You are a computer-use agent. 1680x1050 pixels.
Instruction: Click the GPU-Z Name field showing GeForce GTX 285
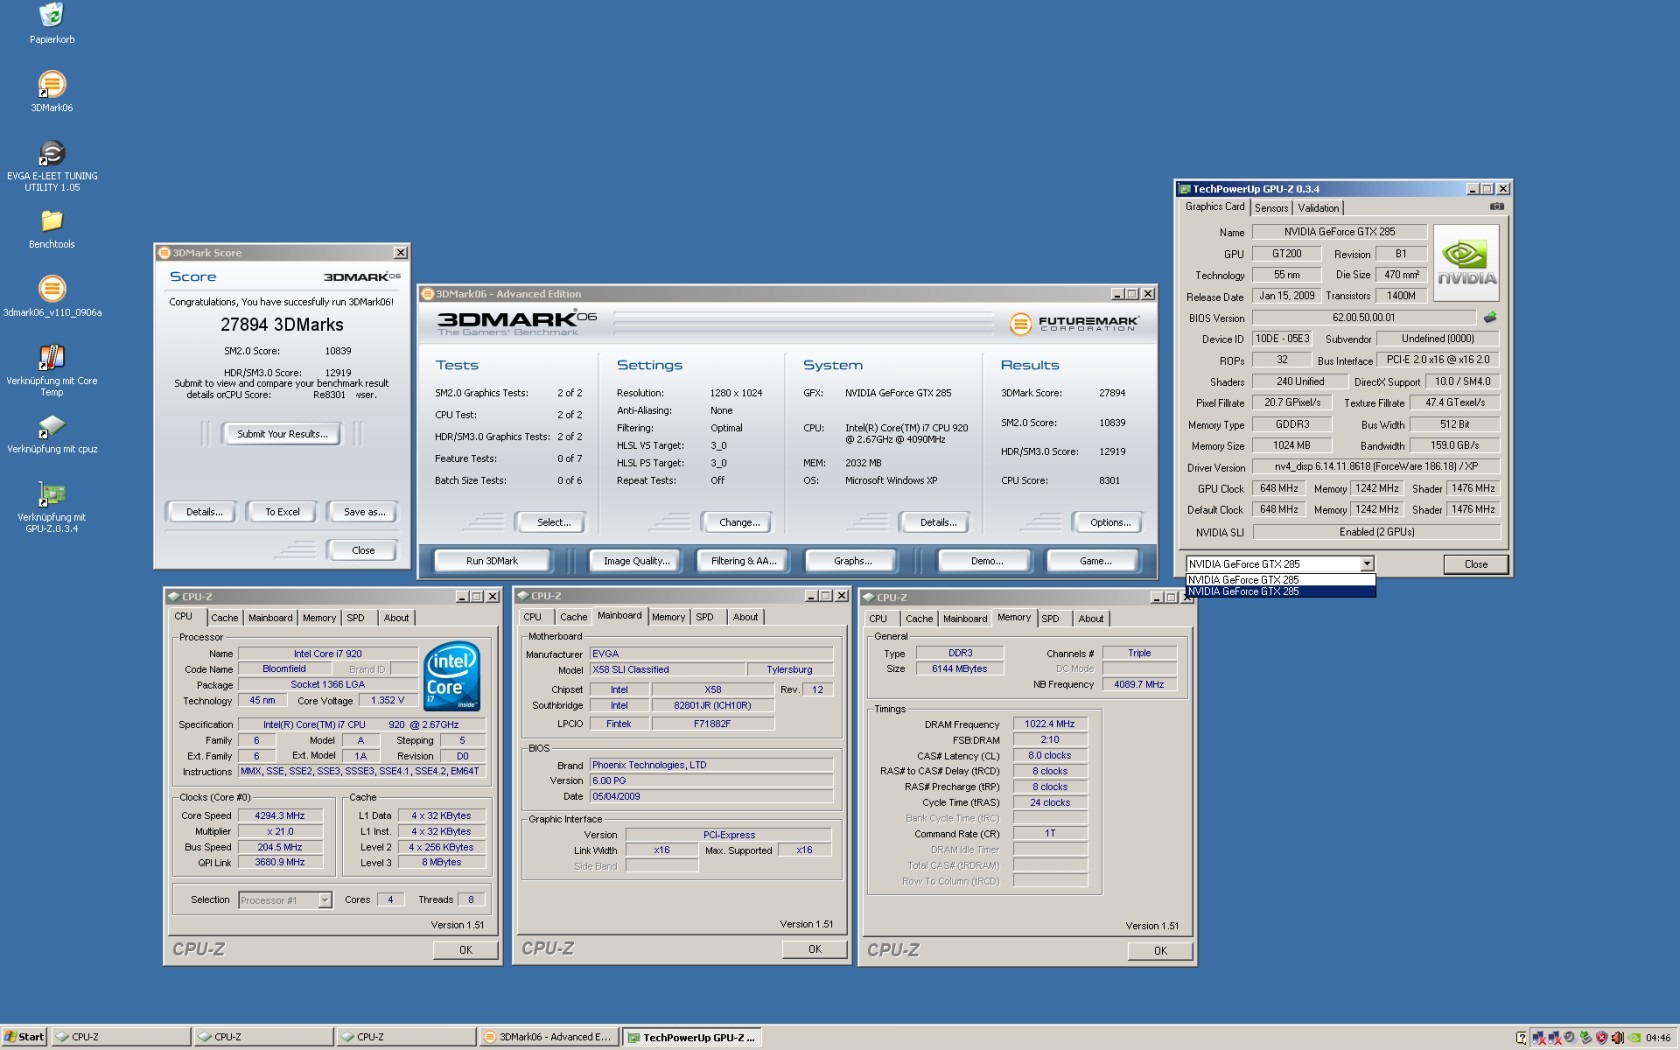coord(1339,232)
